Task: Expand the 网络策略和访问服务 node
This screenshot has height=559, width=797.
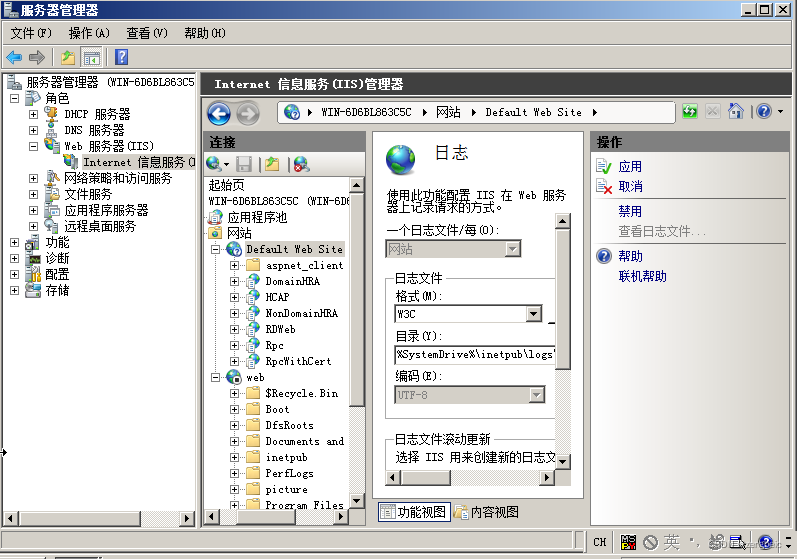Action: [33, 178]
